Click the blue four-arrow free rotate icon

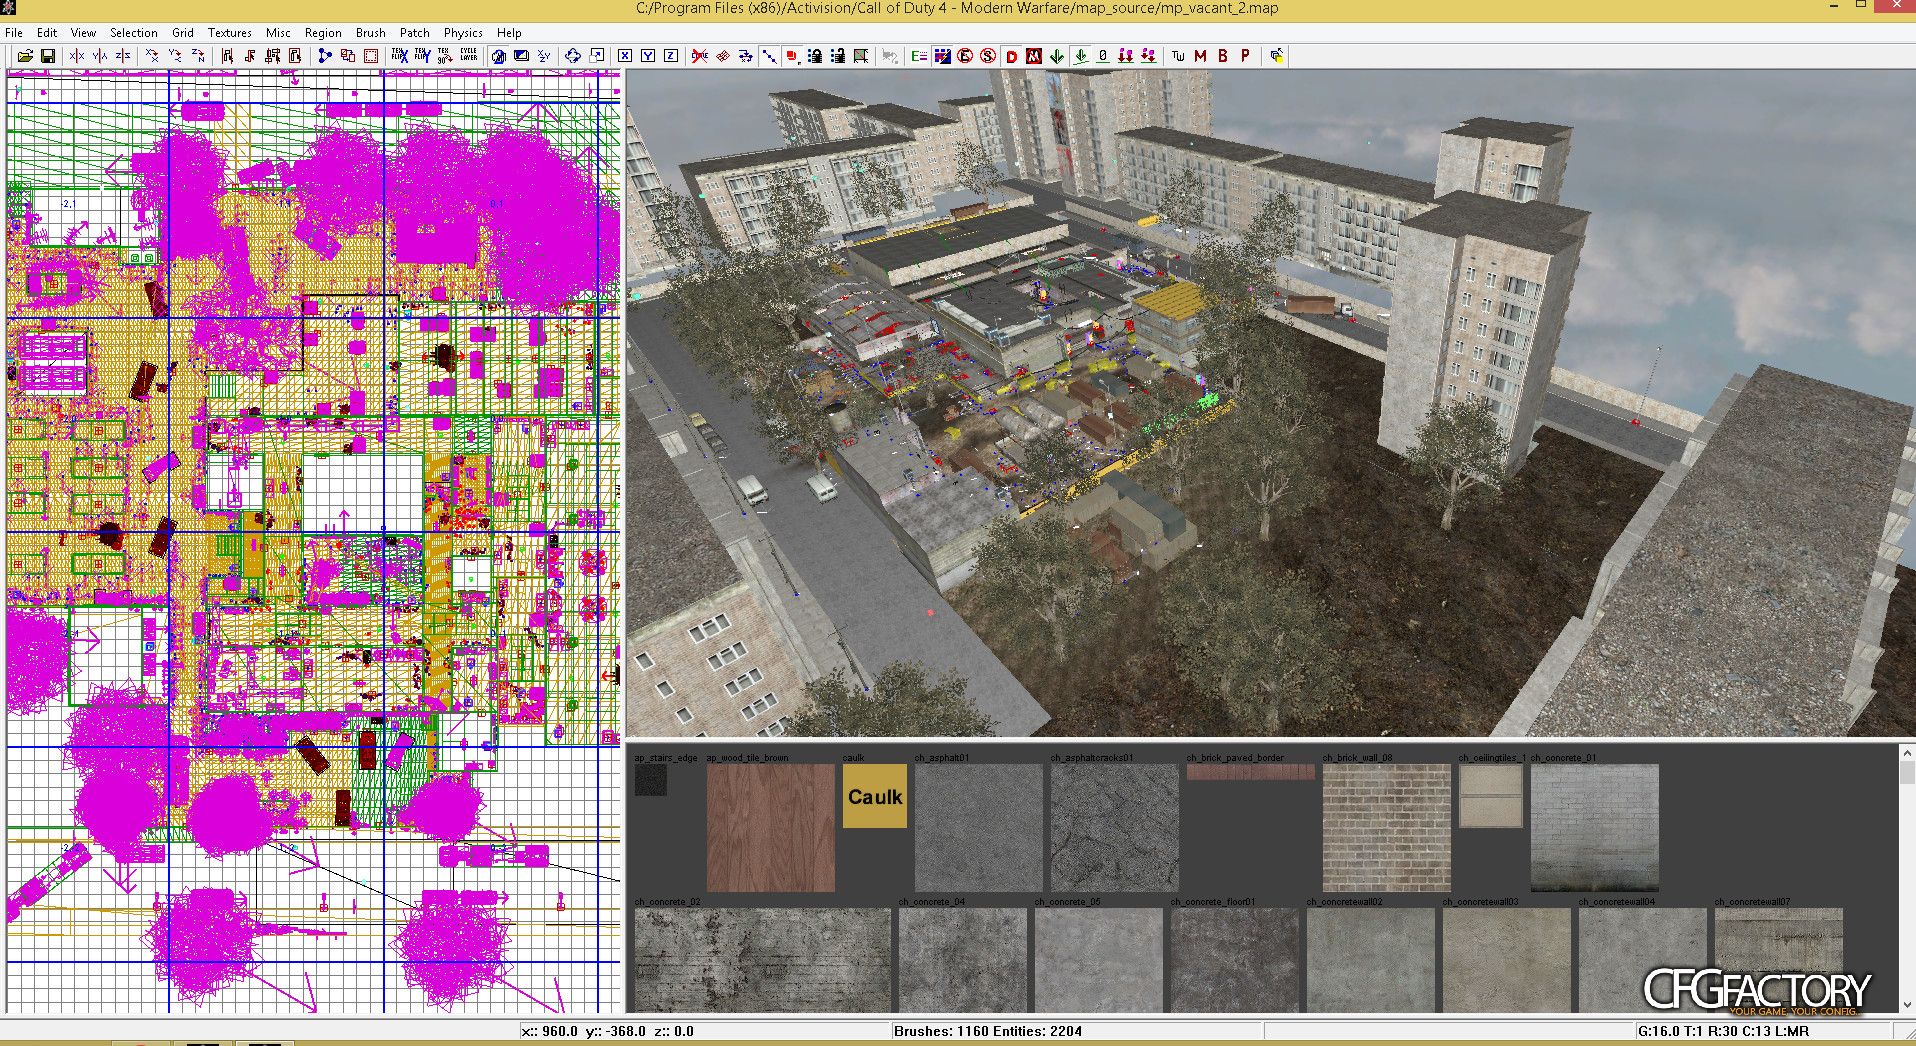pos(573,56)
